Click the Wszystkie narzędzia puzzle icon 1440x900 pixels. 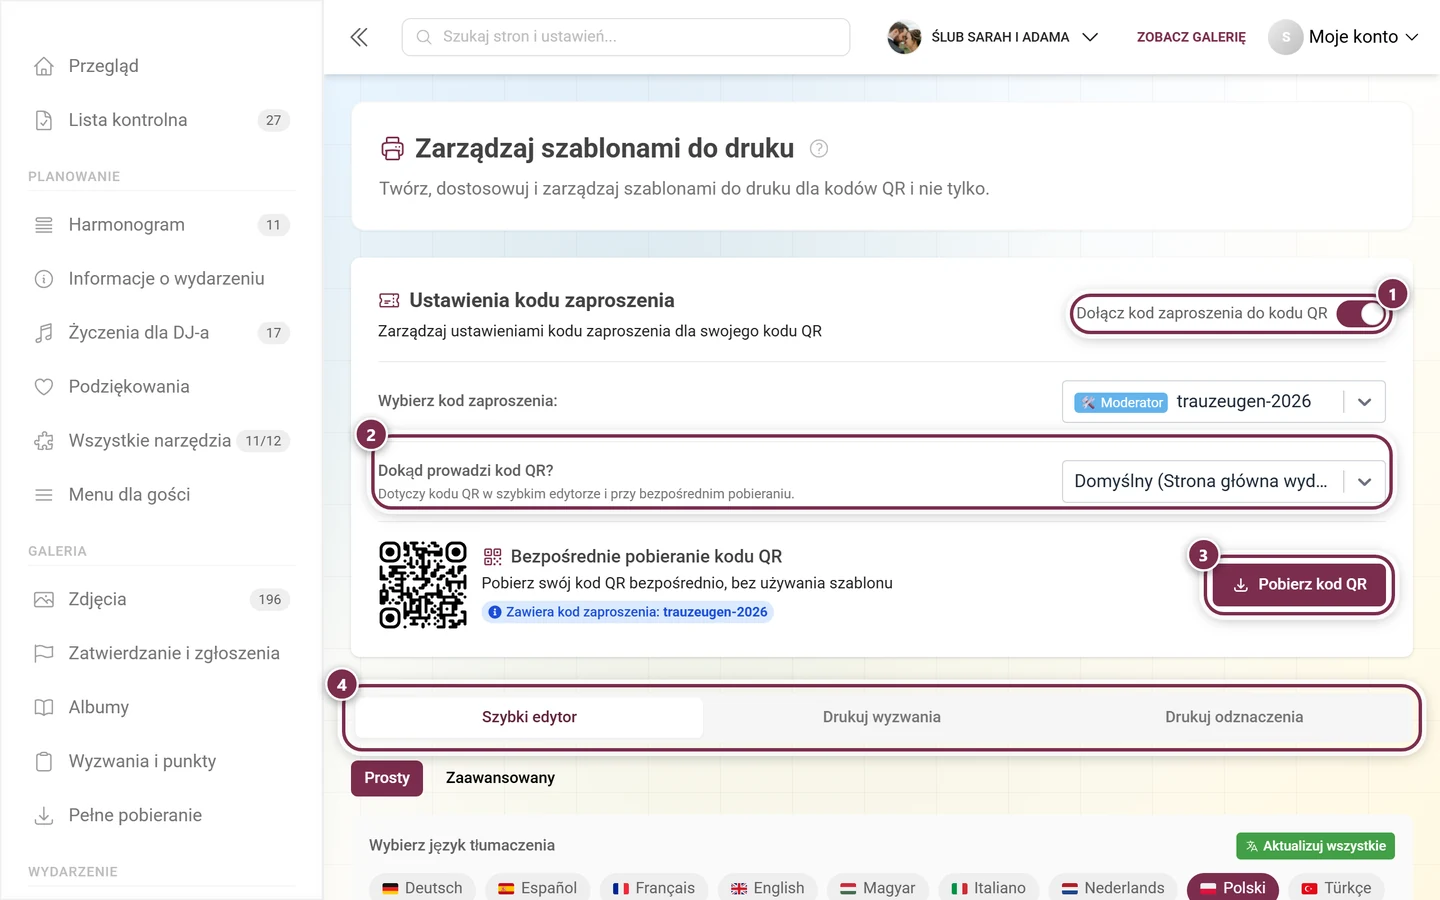[44, 441]
